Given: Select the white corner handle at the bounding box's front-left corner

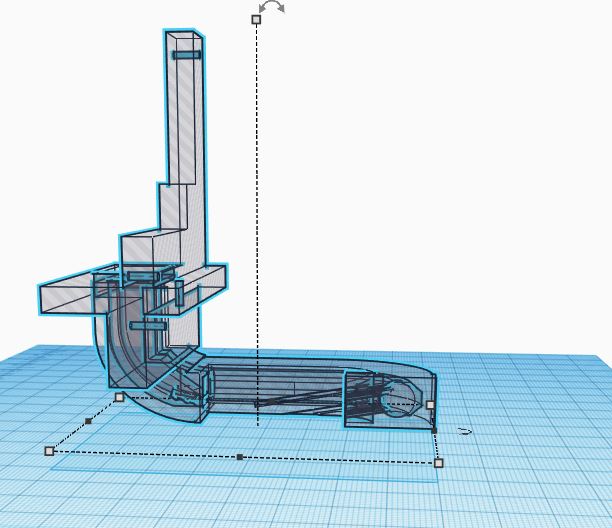Looking at the screenshot, I should 49,451.
